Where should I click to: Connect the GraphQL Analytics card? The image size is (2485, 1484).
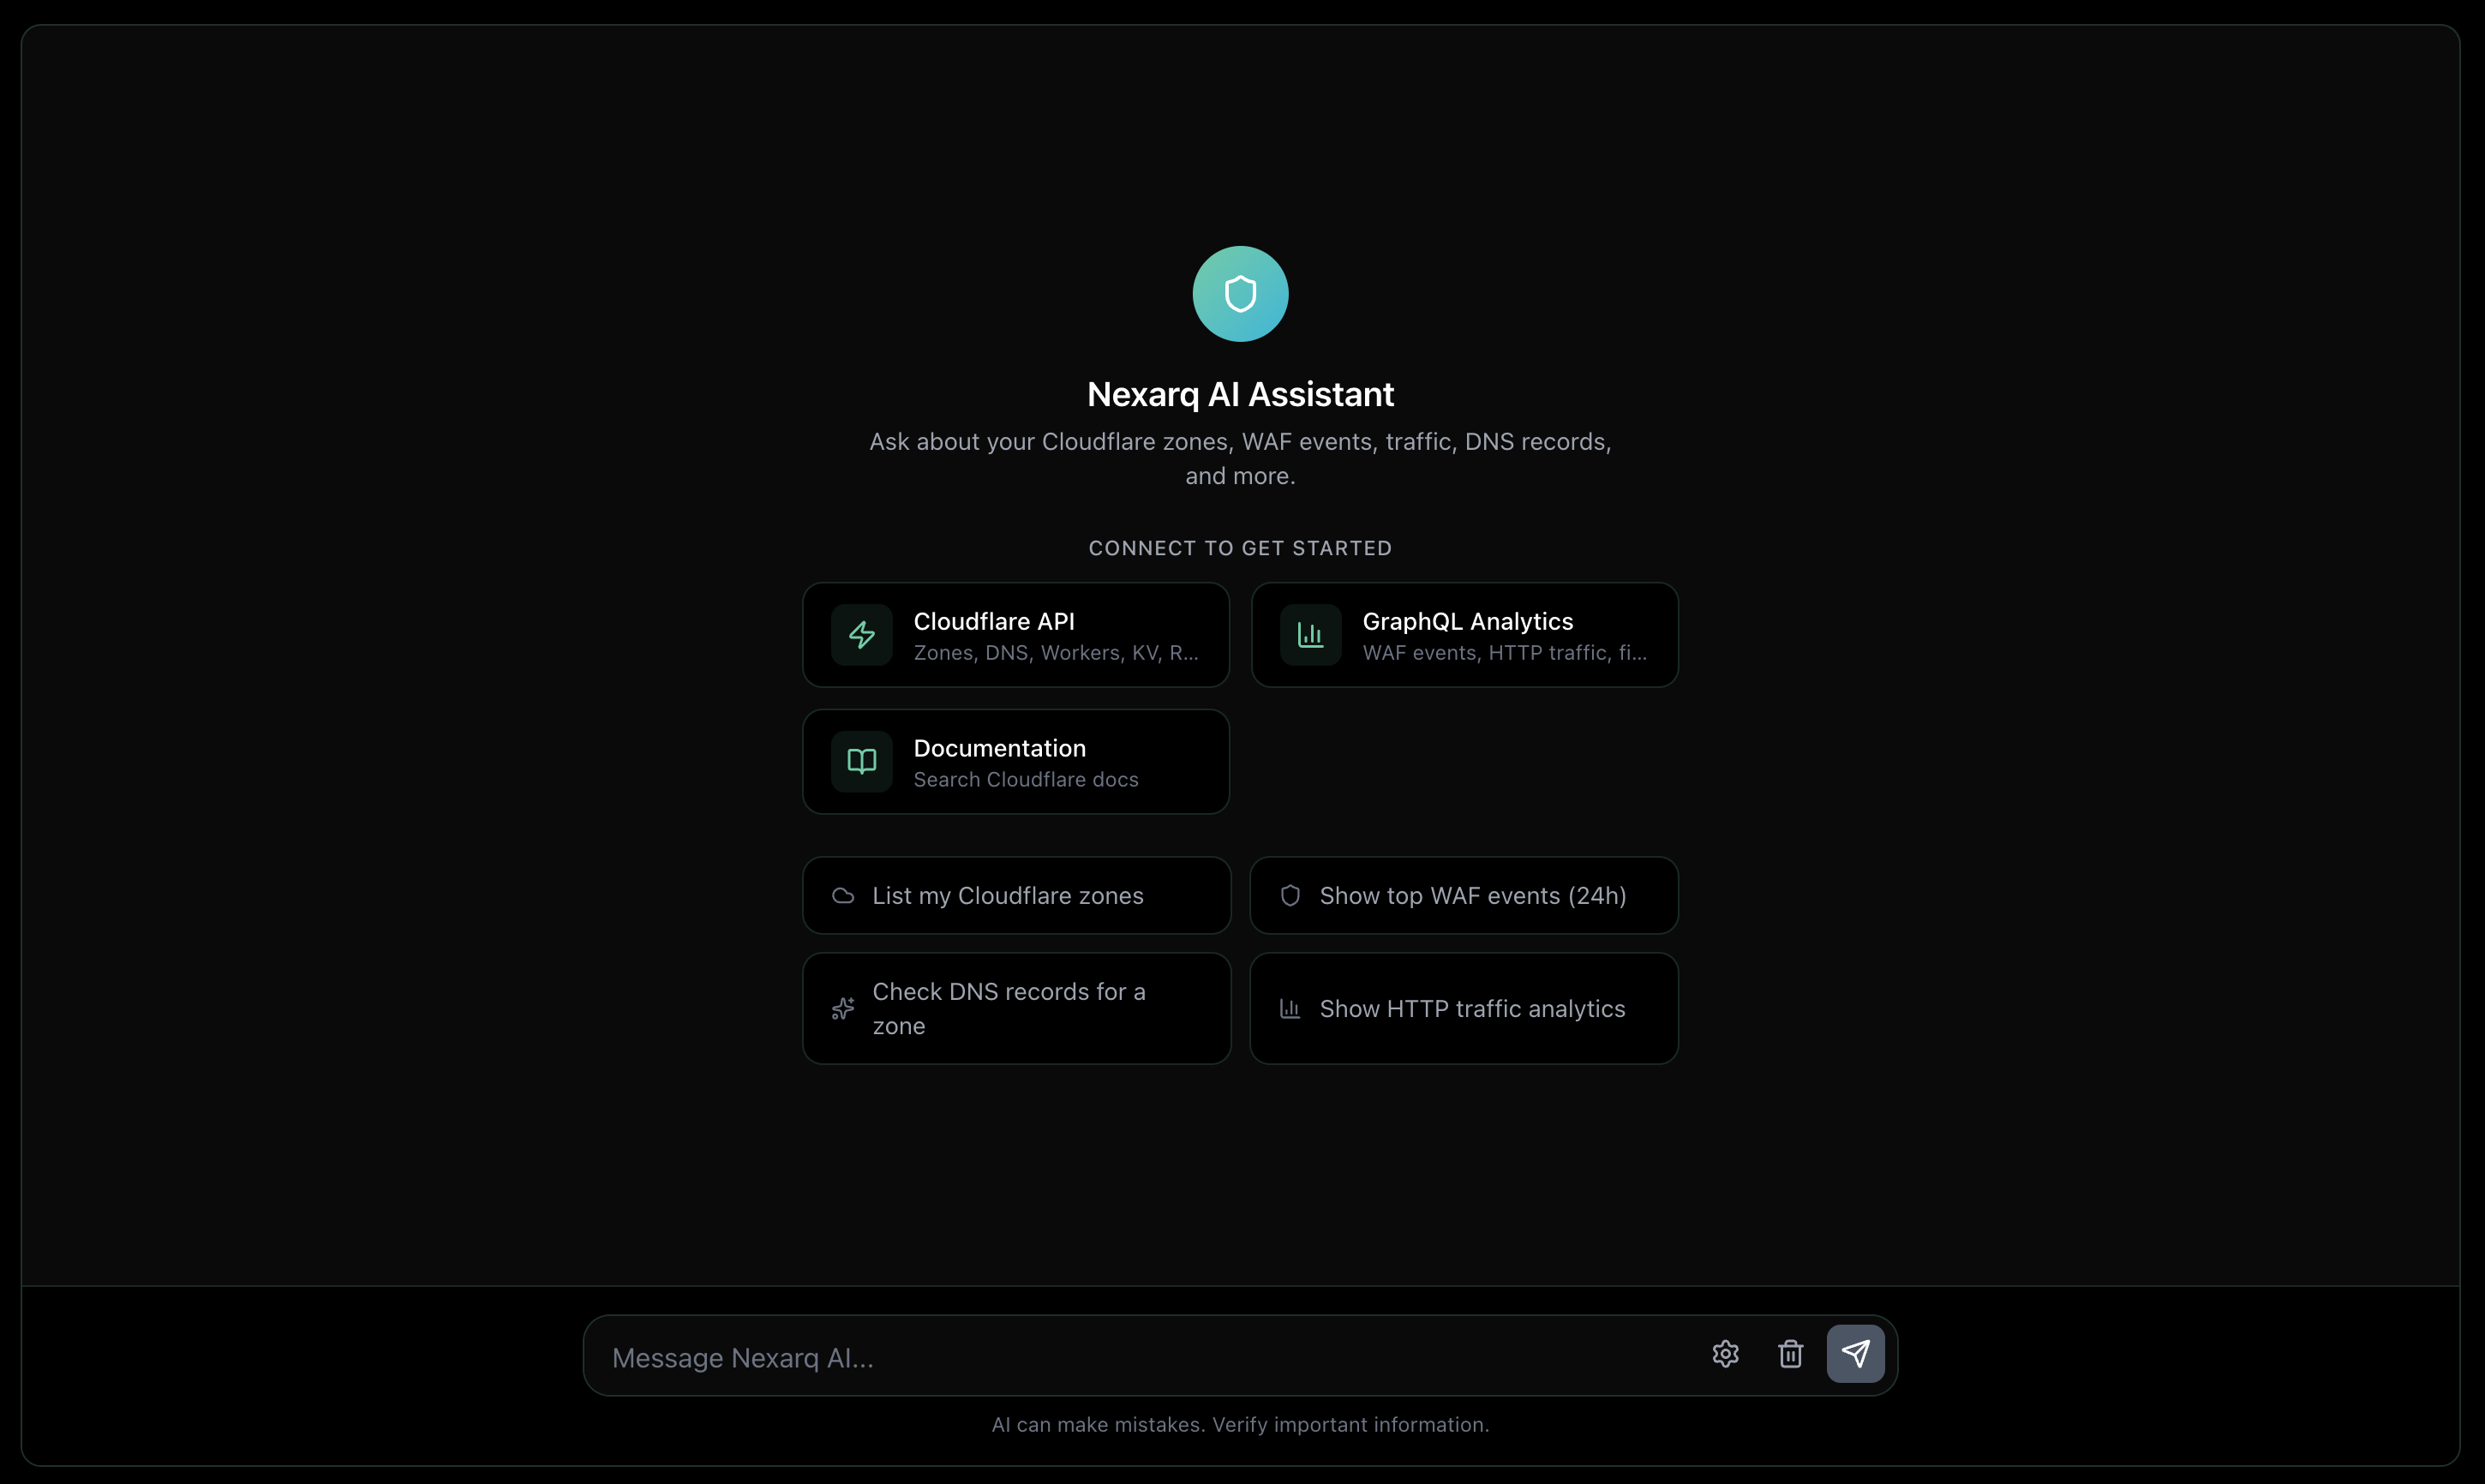pyautogui.click(x=1464, y=635)
